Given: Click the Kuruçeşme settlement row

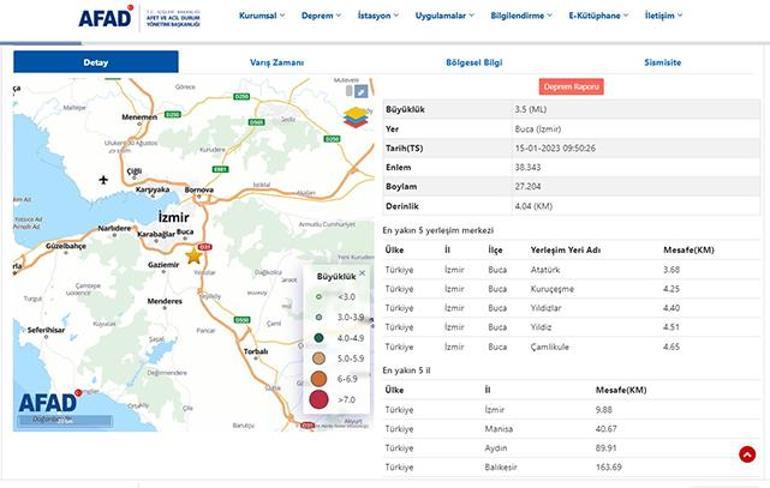Looking at the screenshot, I should tap(572, 289).
